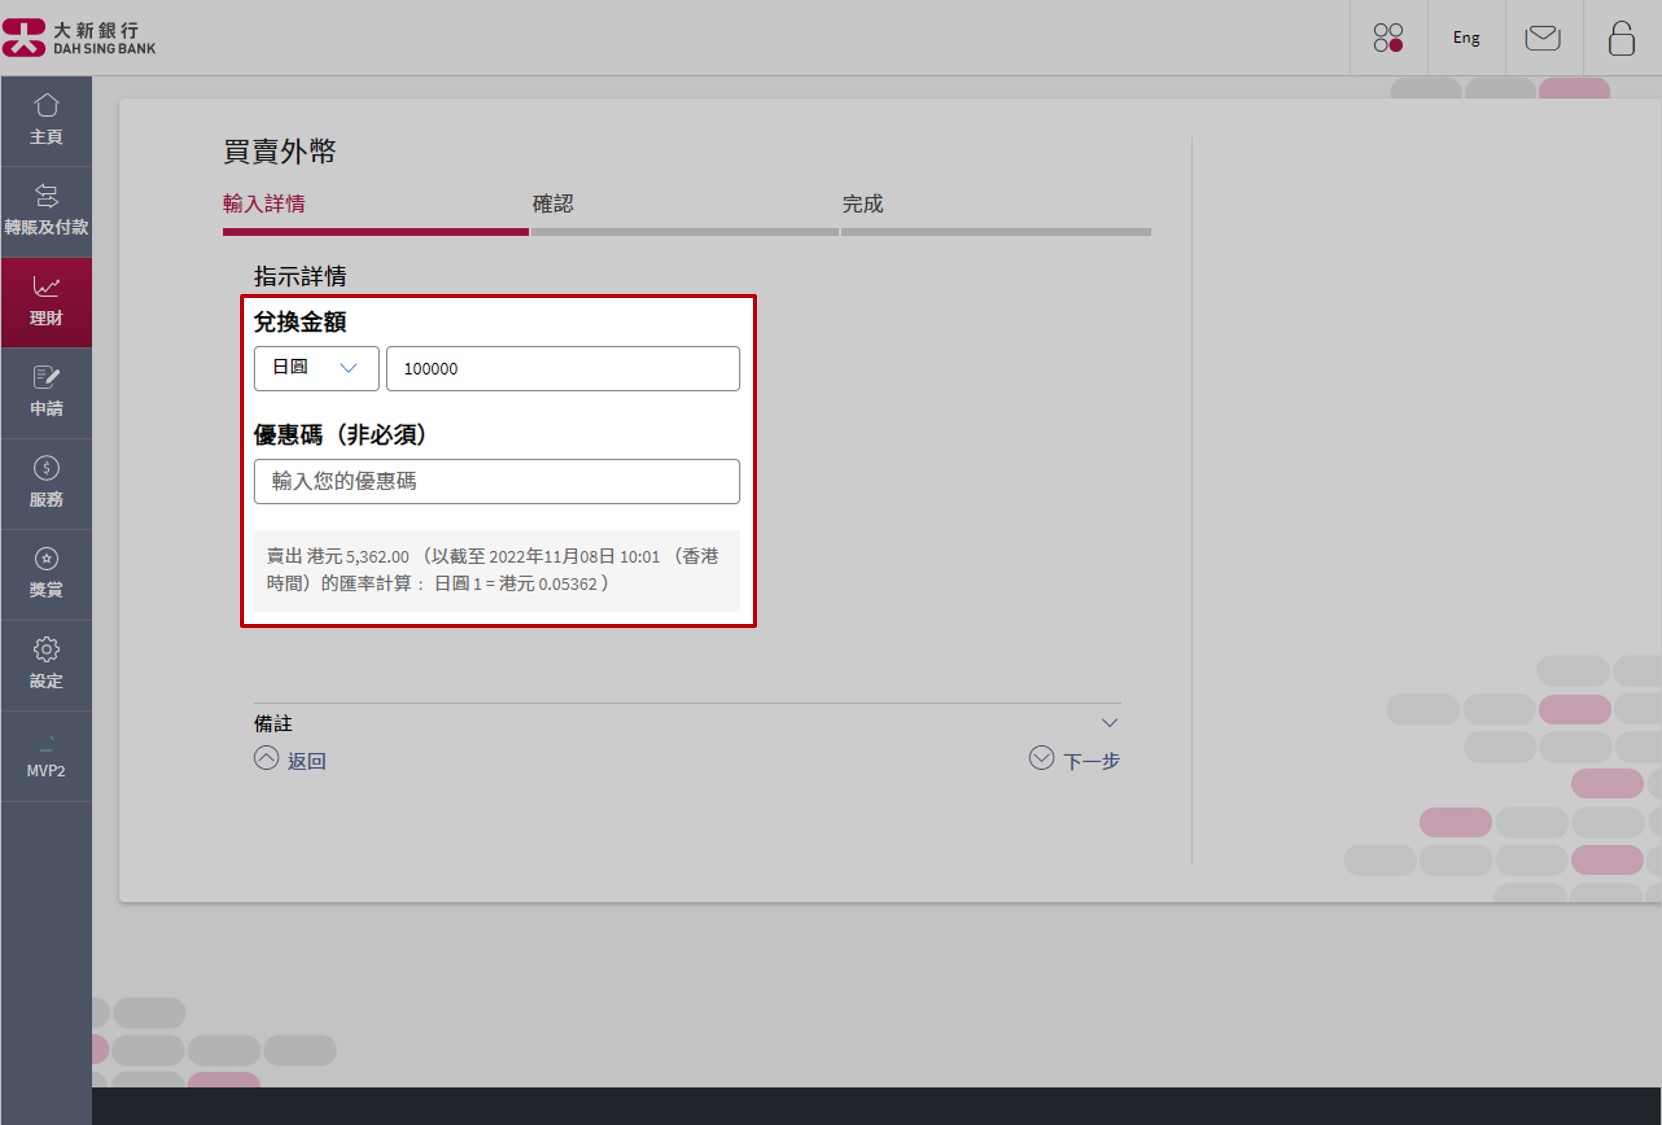Image resolution: width=1662 pixels, height=1125 pixels.
Task: Open 申請 application sidebar item
Action: point(46,392)
